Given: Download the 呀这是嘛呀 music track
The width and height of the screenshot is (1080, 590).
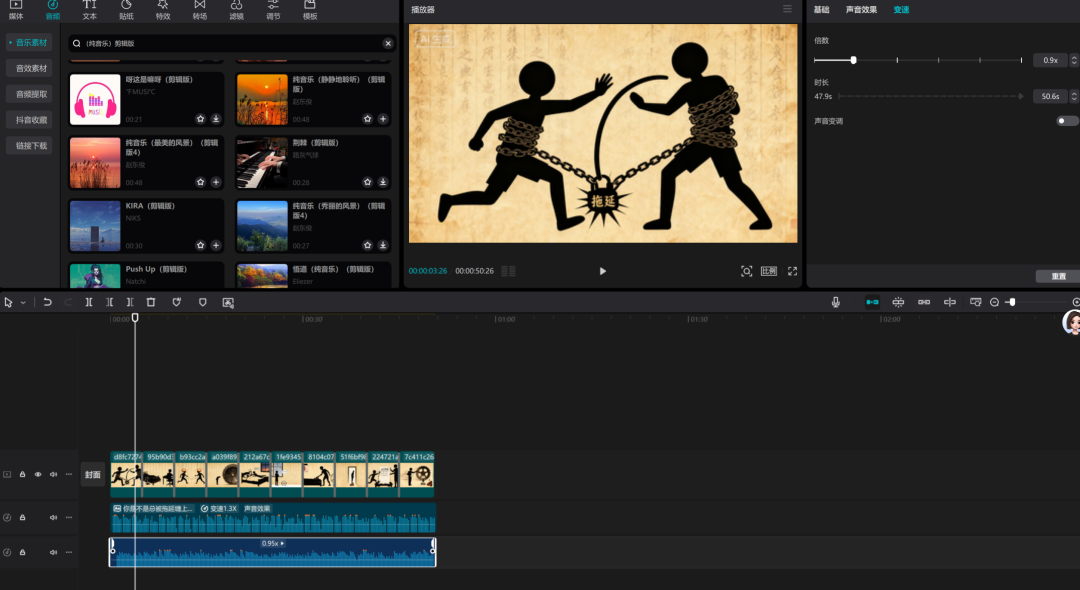Looking at the screenshot, I should click(215, 119).
